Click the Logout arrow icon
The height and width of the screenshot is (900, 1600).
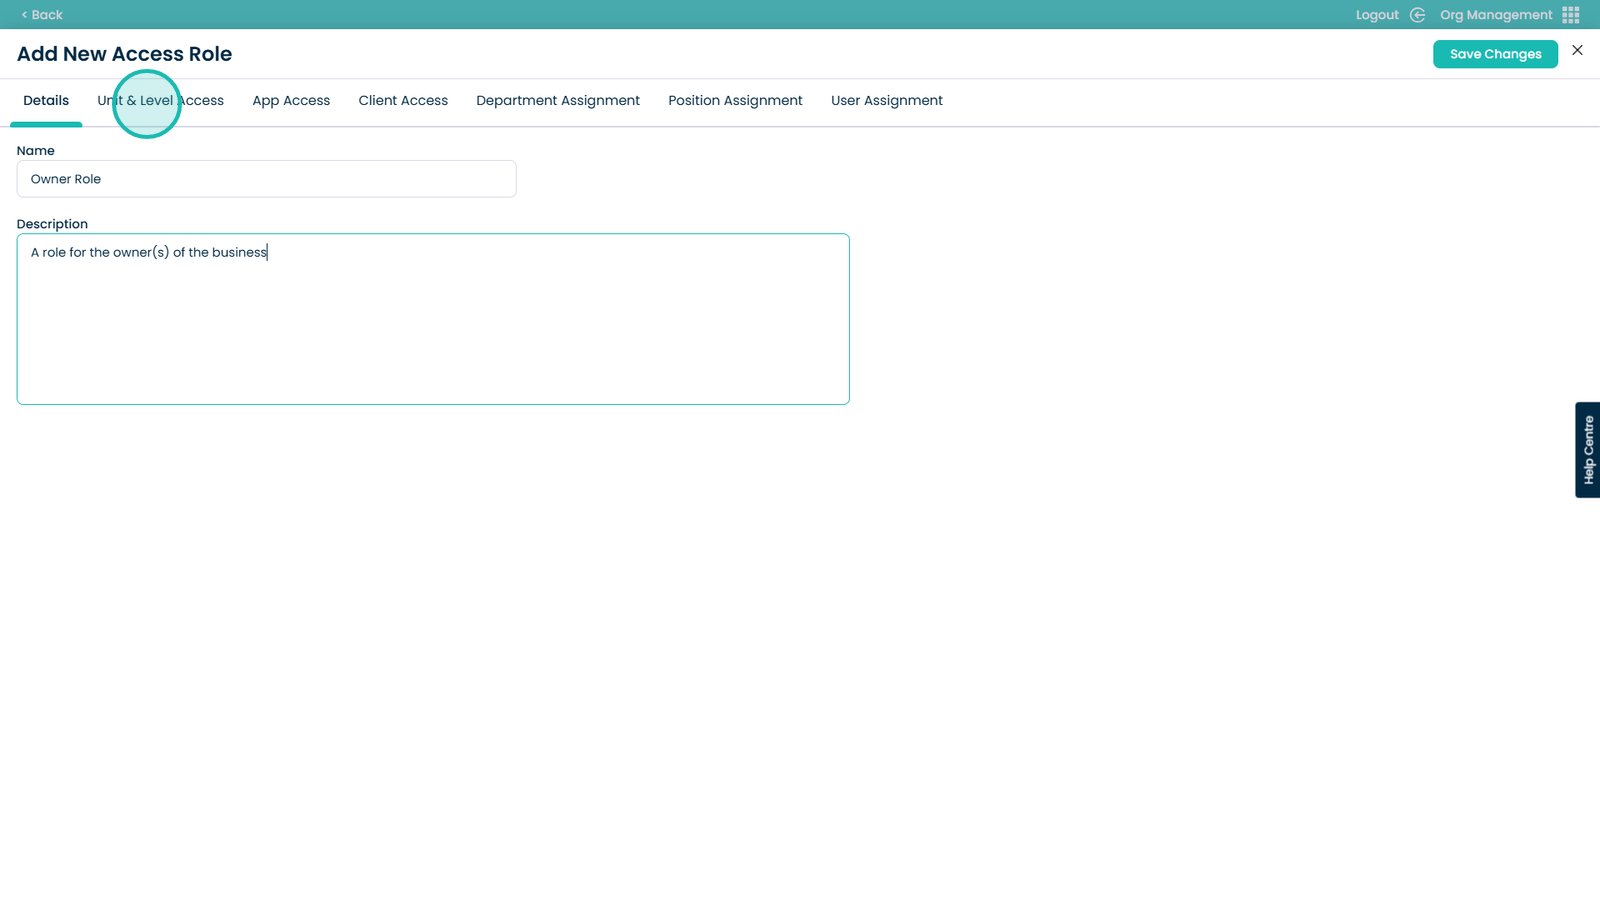1417,15
